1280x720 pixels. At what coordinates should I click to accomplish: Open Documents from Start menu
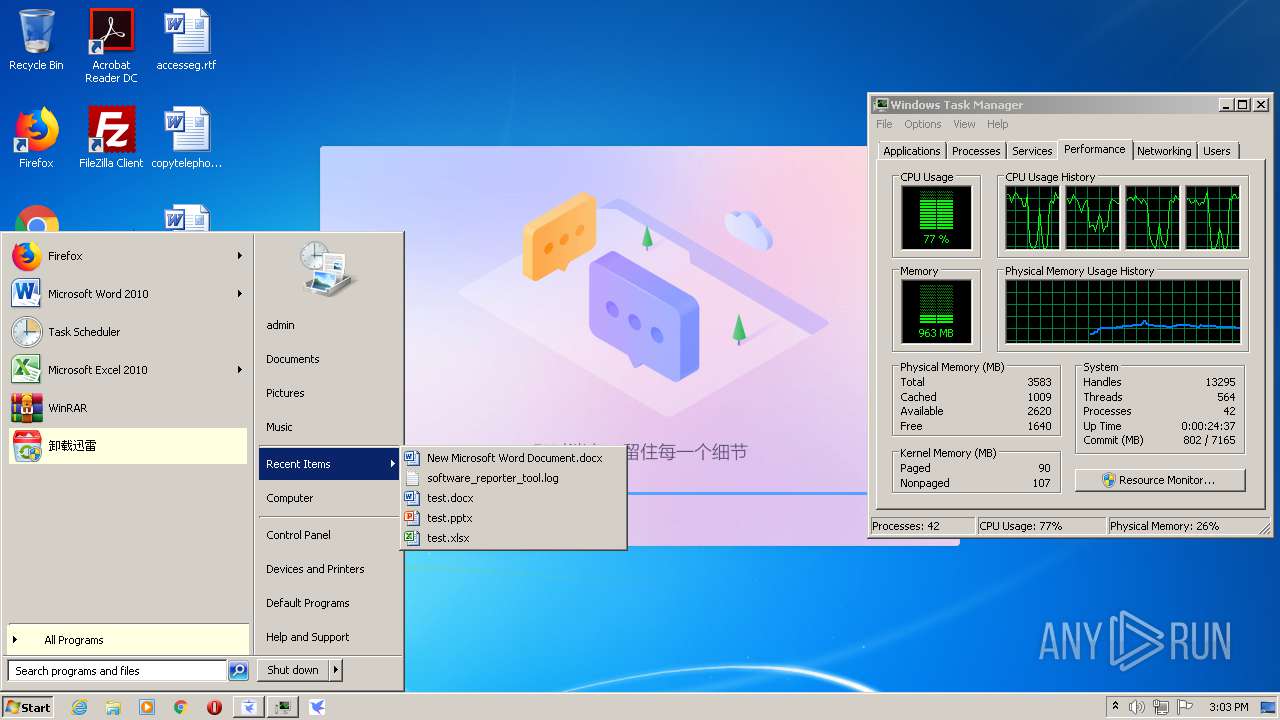pos(329,359)
